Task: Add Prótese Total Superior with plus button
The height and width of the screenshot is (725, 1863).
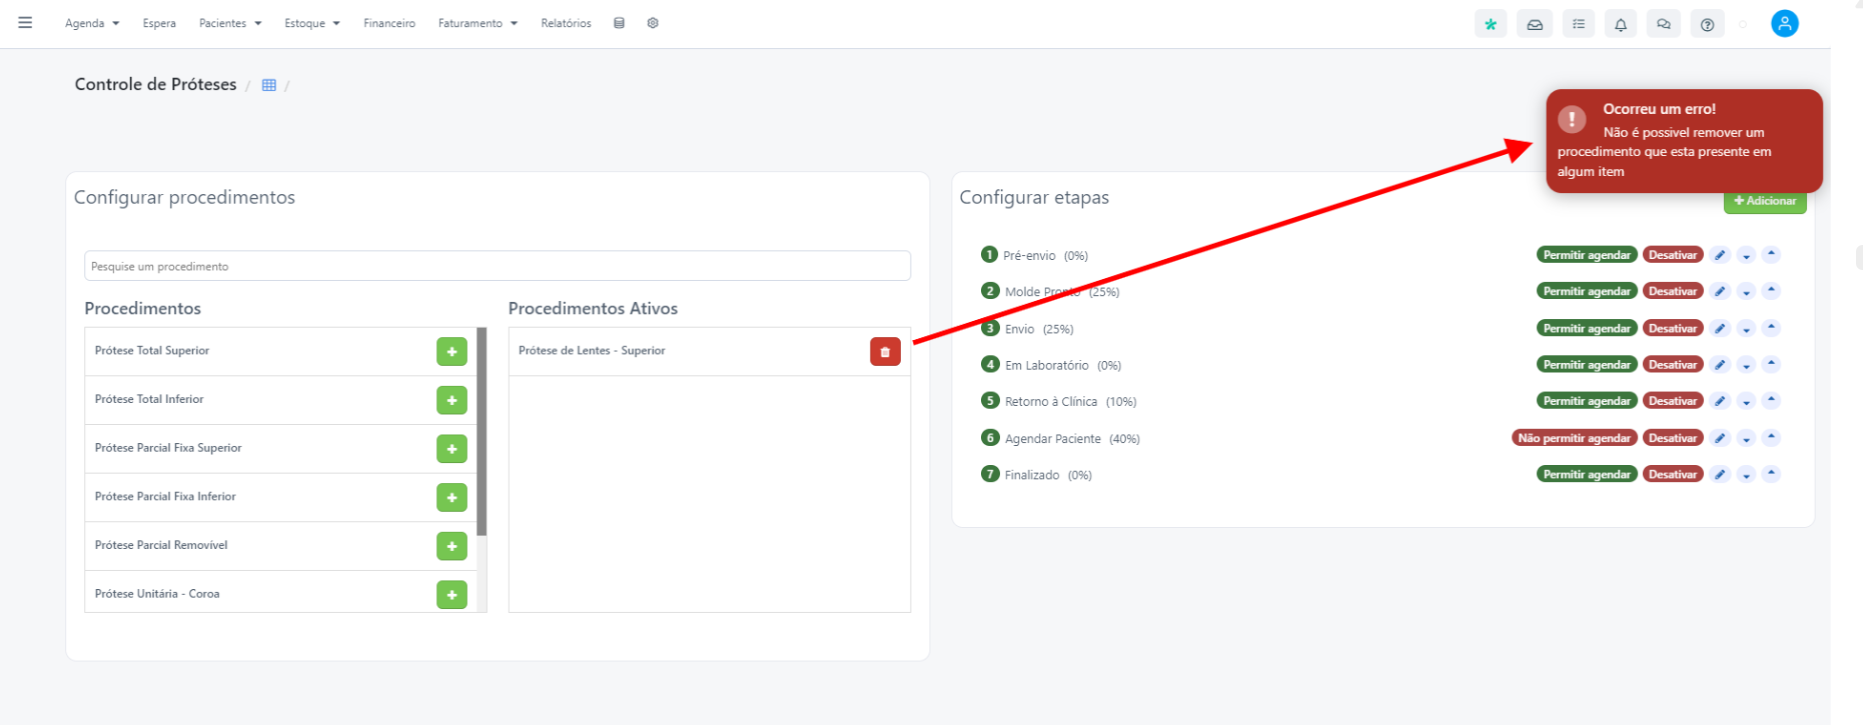Action: 452,352
